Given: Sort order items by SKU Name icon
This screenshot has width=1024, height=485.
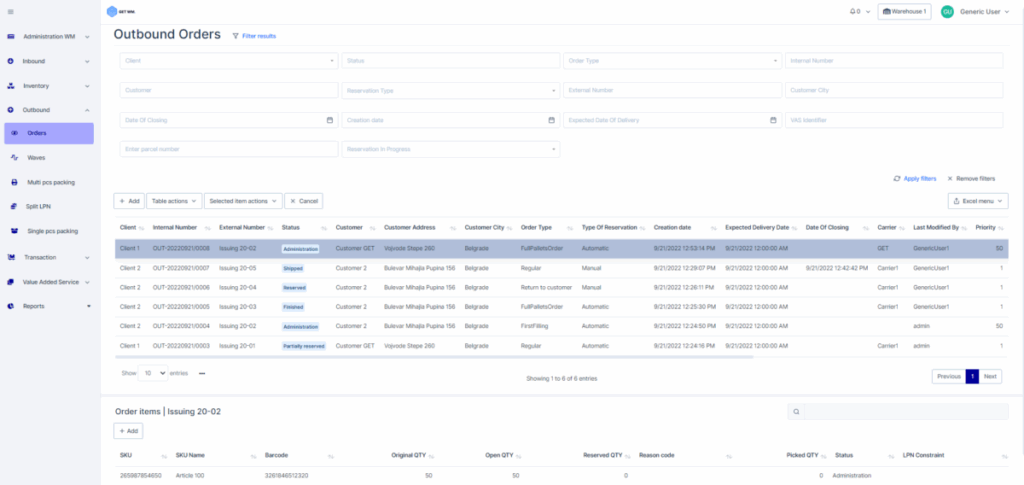Looking at the screenshot, I should [253, 456].
